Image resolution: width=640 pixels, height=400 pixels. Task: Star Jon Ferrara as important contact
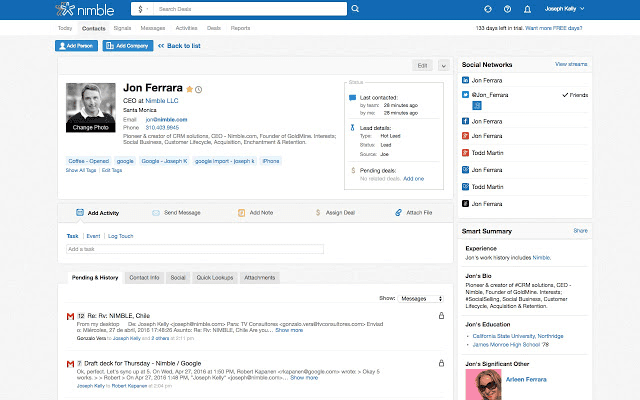pyautogui.click(x=190, y=89)
